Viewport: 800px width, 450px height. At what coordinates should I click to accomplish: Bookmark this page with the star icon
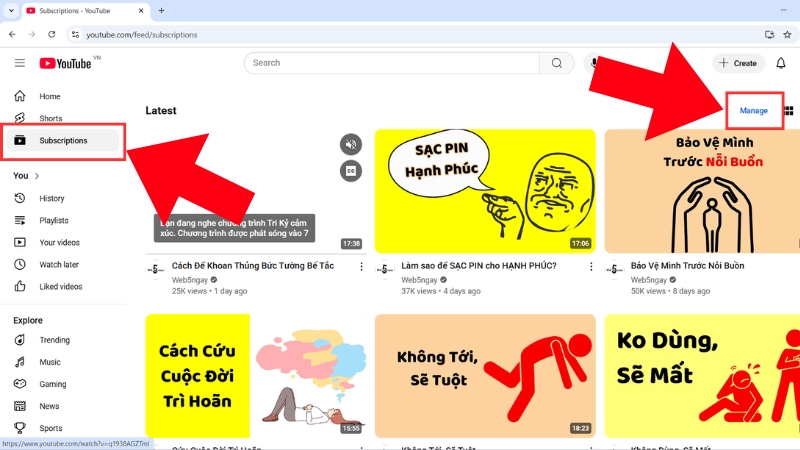(787, 35)
